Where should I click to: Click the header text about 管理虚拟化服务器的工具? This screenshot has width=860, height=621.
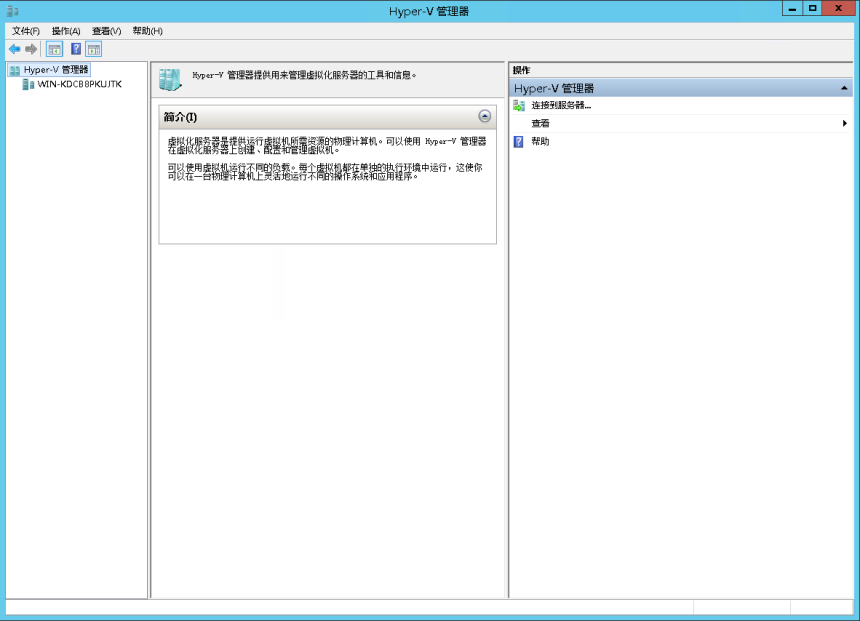[x=304, y=75]
